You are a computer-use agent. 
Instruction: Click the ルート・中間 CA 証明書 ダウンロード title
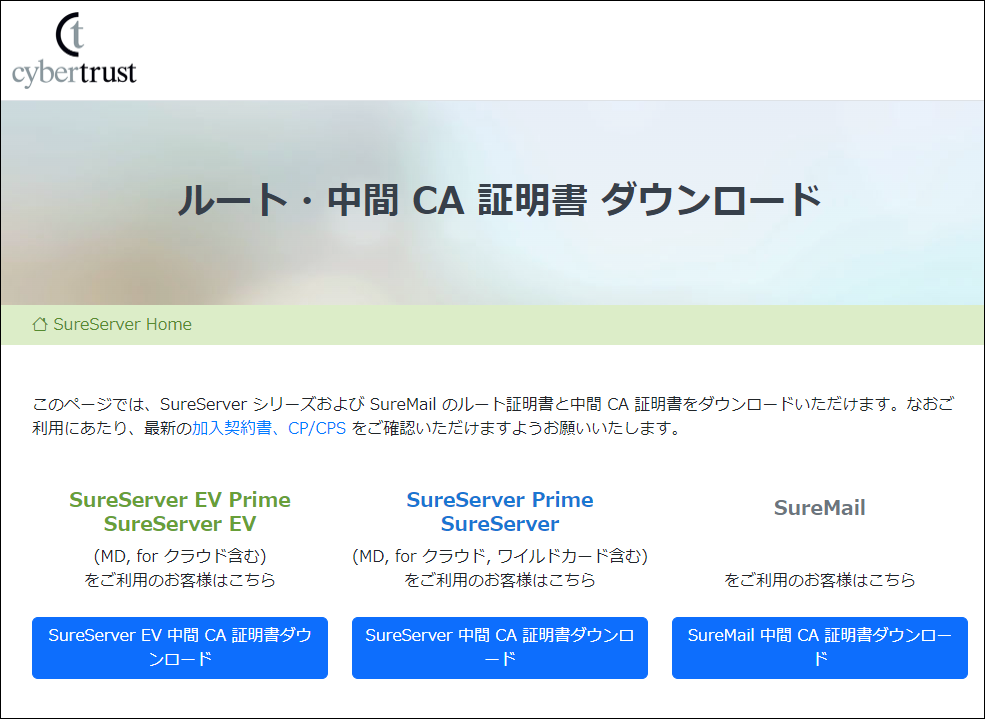(500, 200)
